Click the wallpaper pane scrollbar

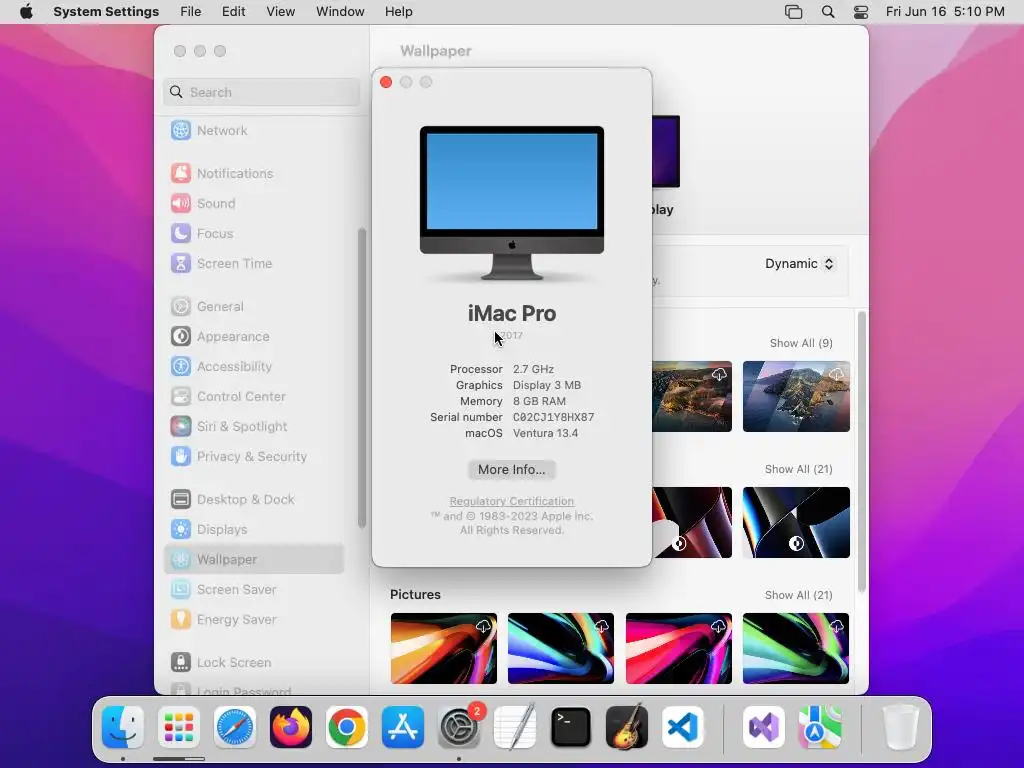click(x=861, y=452)
